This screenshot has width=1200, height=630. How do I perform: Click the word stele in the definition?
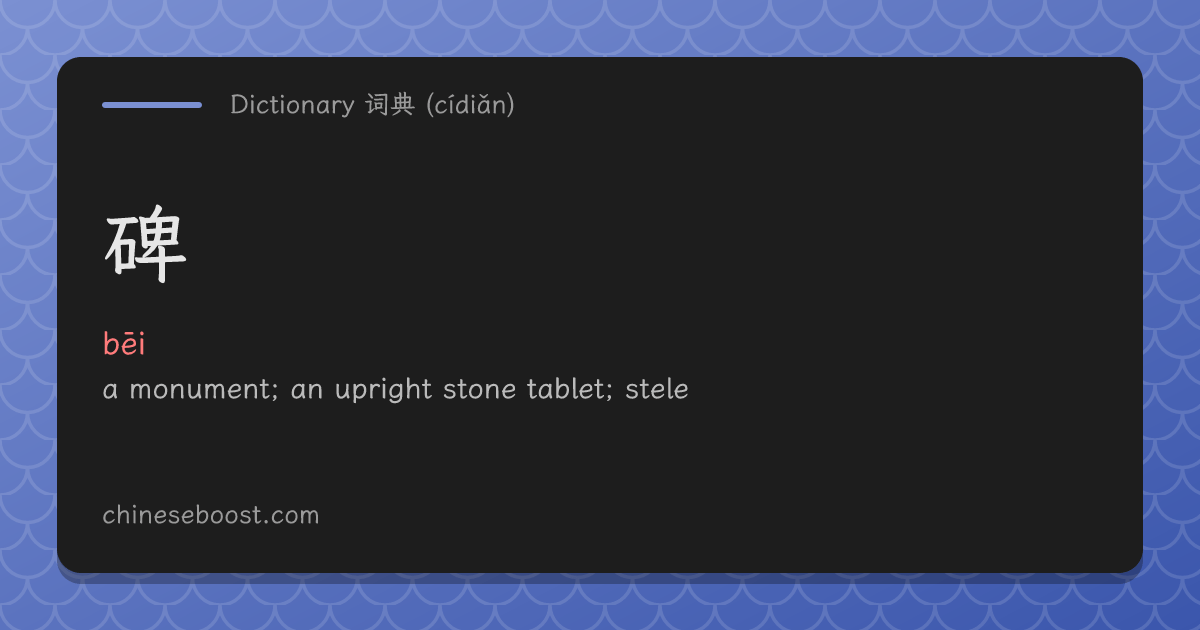[657, 389]
